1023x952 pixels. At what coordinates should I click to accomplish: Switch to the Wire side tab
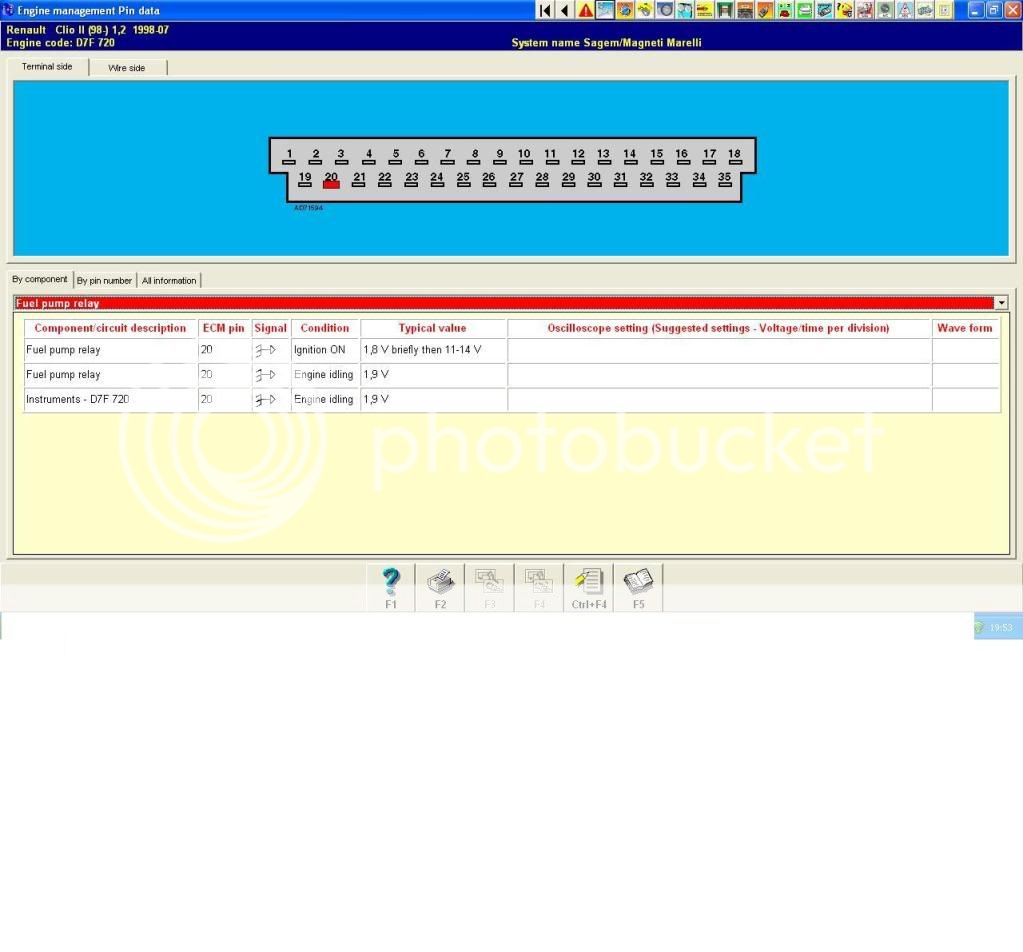coord(127,68)
